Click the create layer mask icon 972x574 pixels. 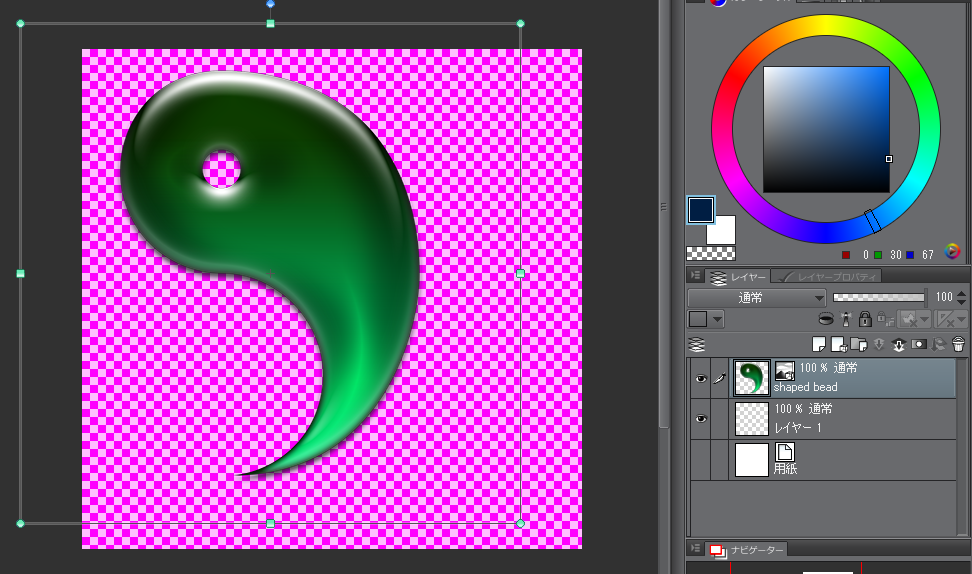tap(918, 344)
